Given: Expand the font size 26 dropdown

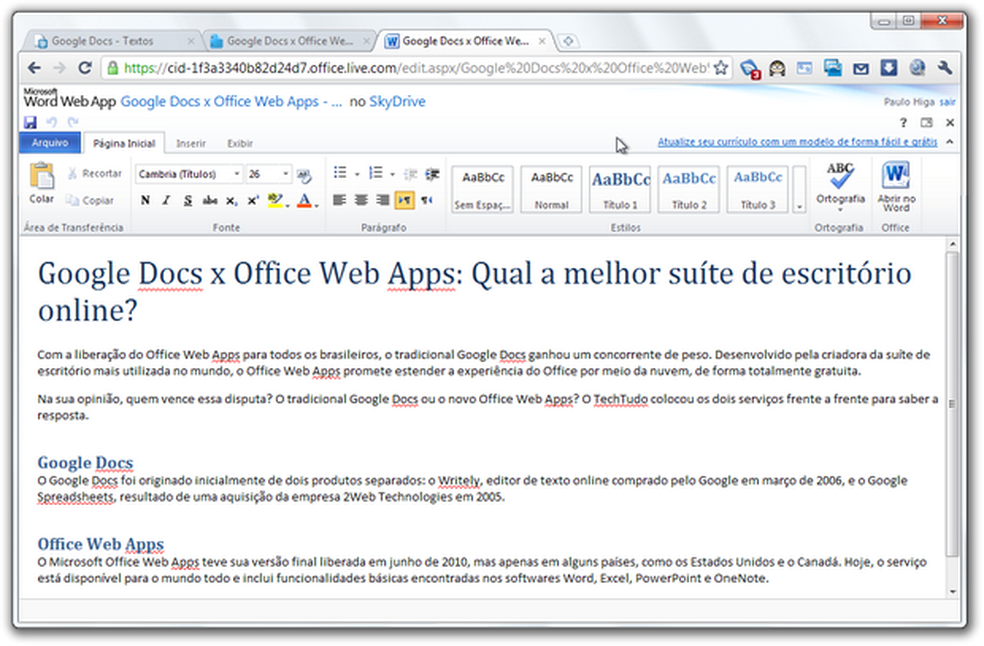Looking at the screenshot, I should tap(286, 174).
